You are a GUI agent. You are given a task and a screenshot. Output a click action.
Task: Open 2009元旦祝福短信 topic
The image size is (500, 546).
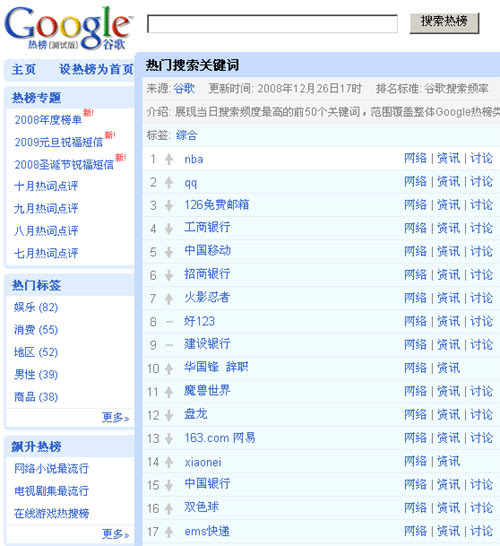59,142
